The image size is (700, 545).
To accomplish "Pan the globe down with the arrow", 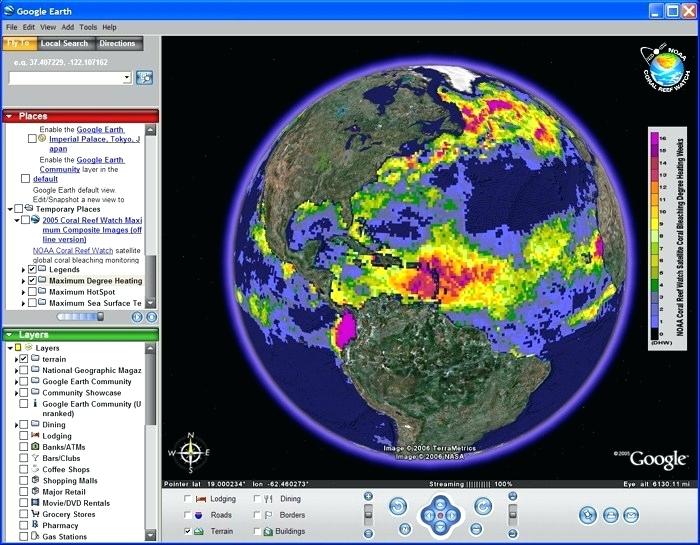I will (x=440, y=528).
